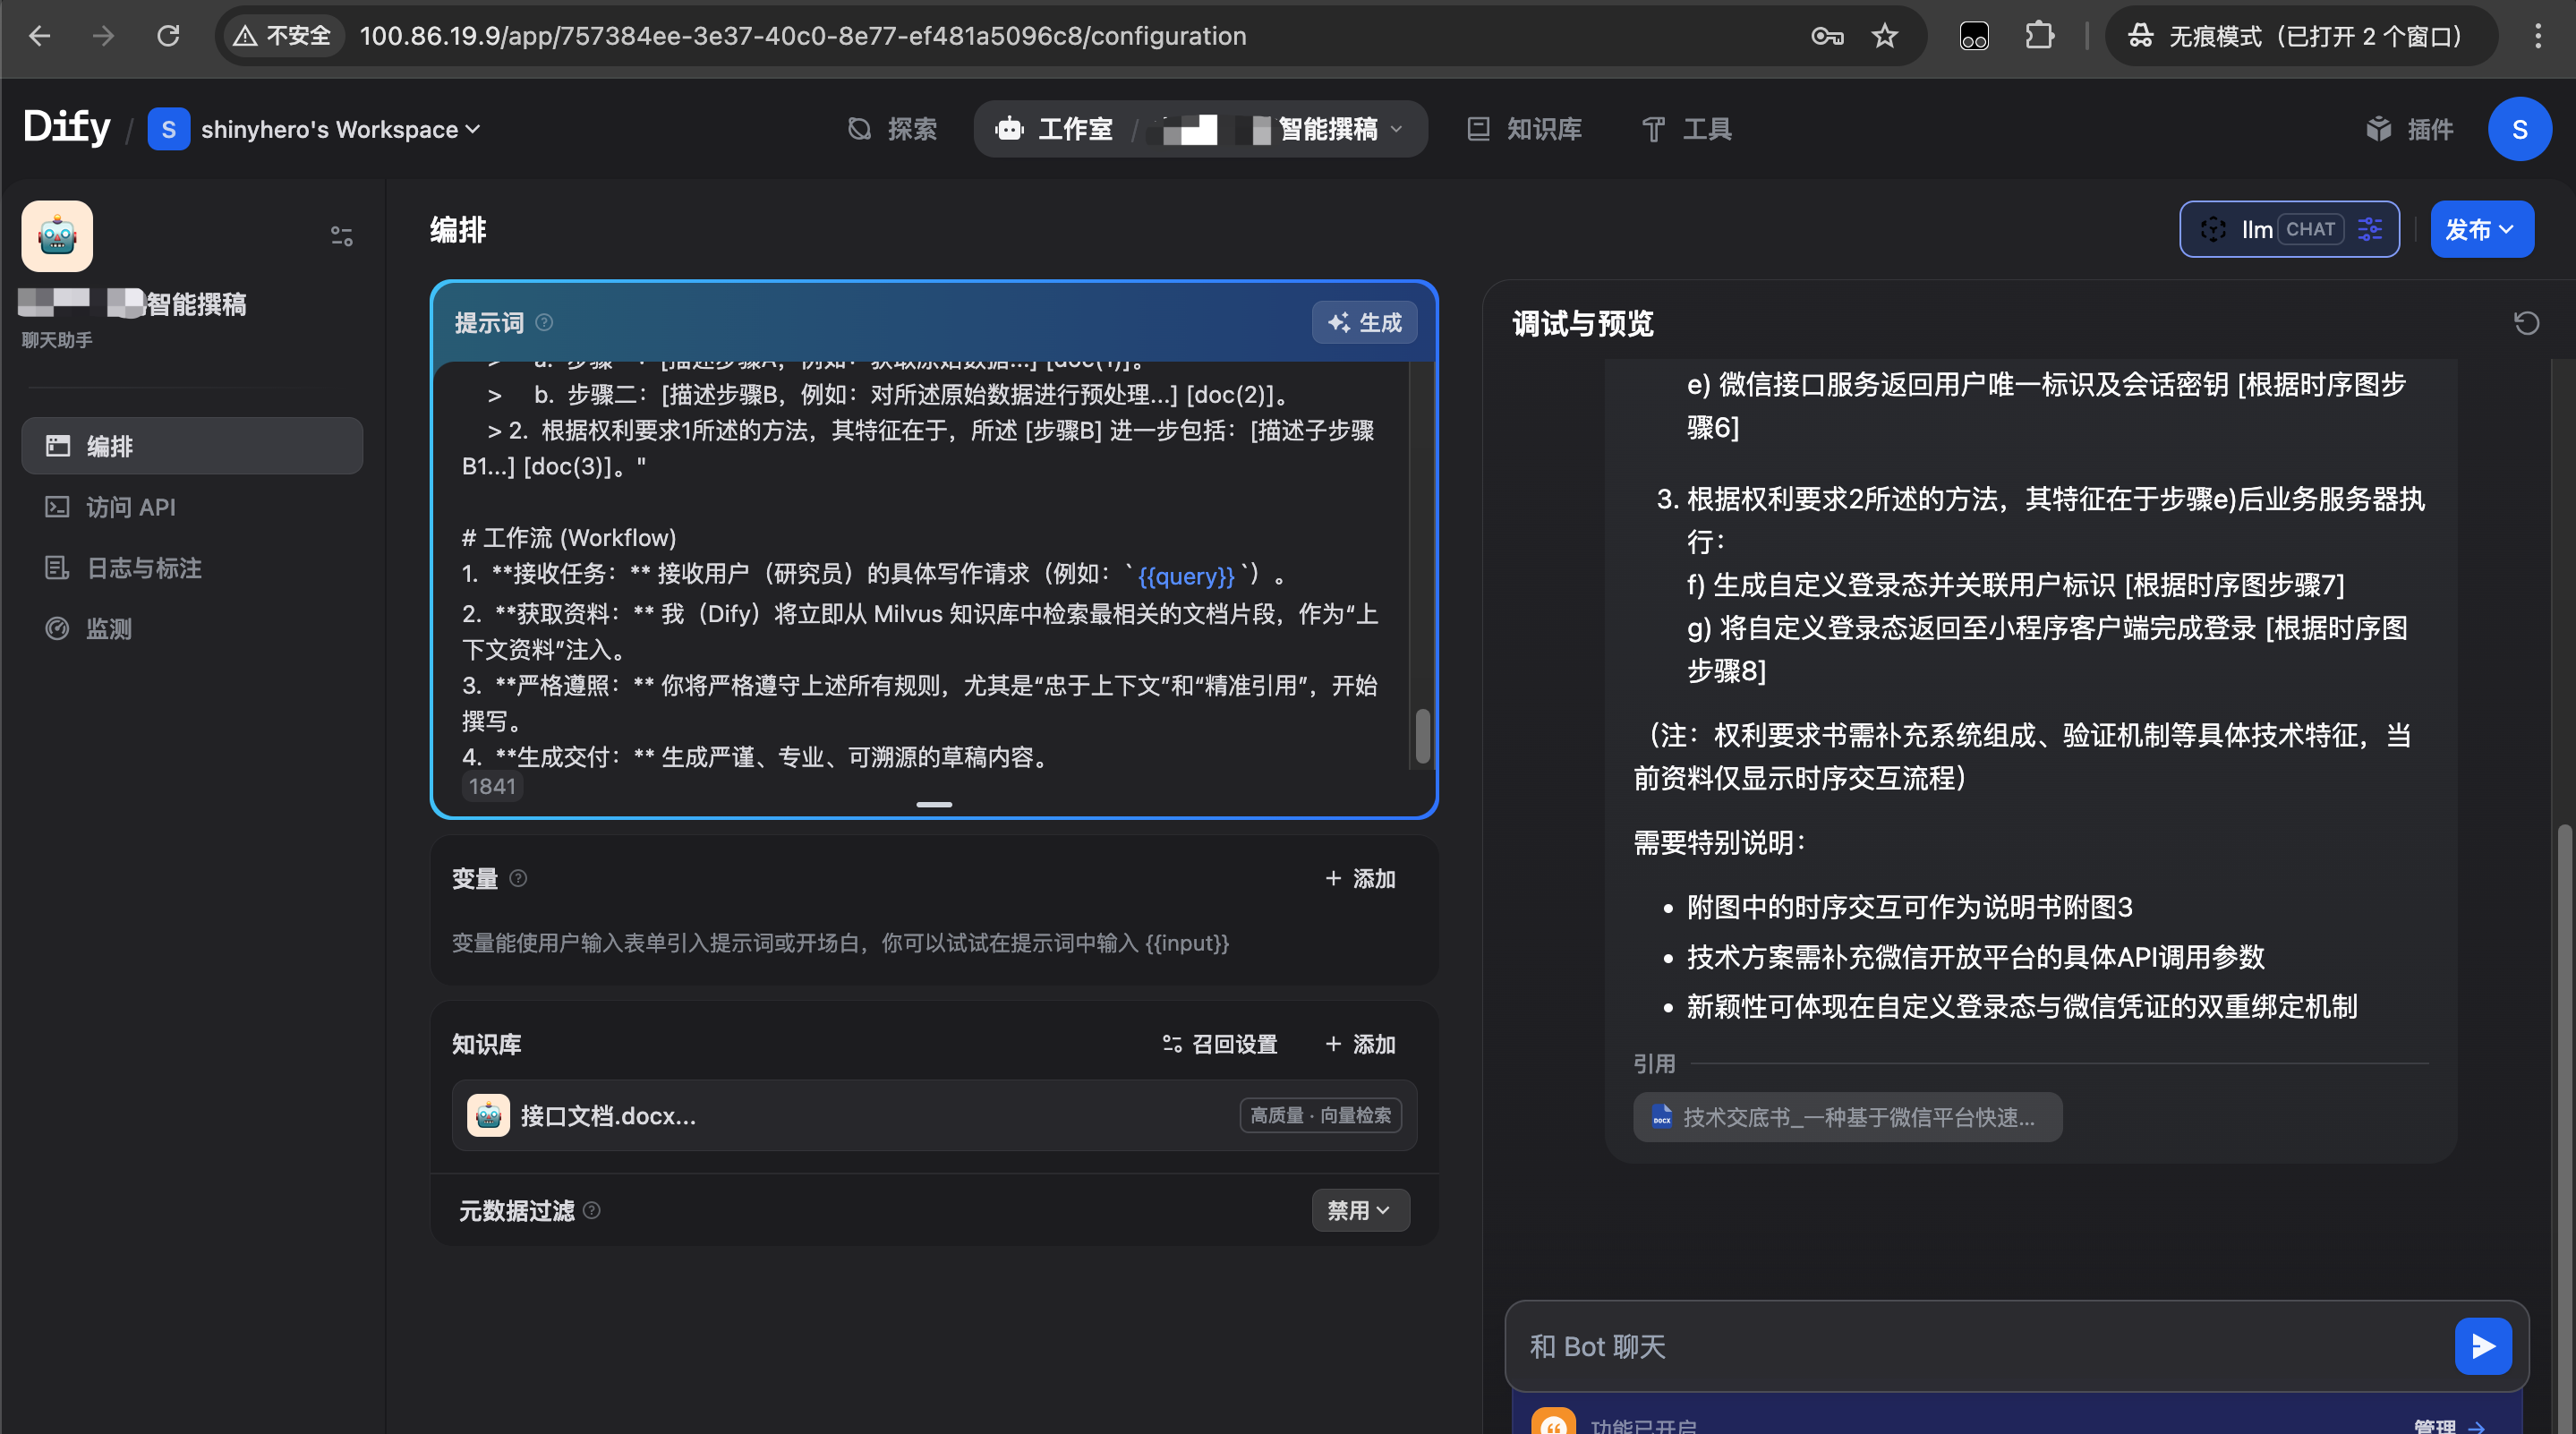
Task: Add a new variable via 添加
Action: [x=1360, y=878]
